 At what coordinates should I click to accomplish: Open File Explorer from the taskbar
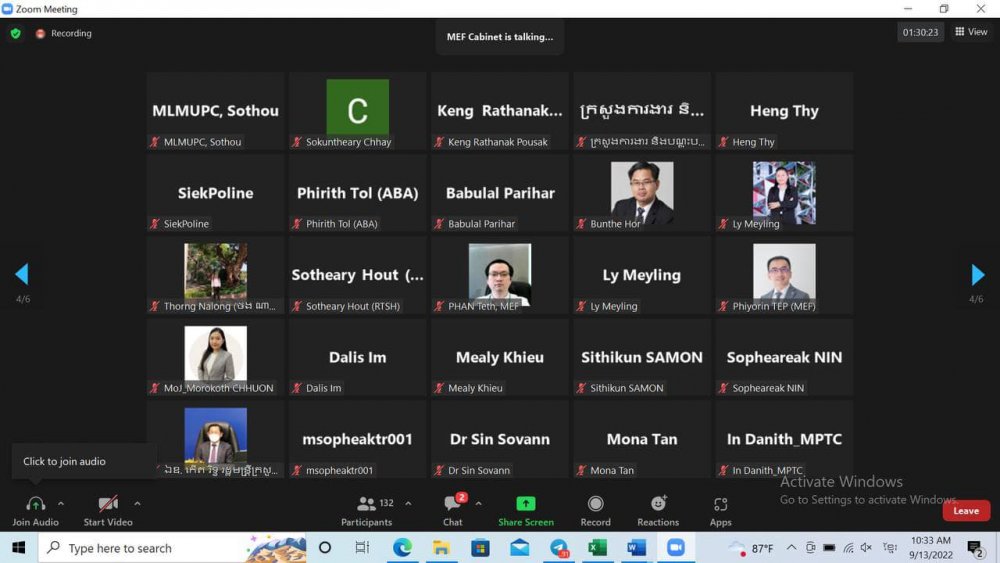tap(441, 548)
